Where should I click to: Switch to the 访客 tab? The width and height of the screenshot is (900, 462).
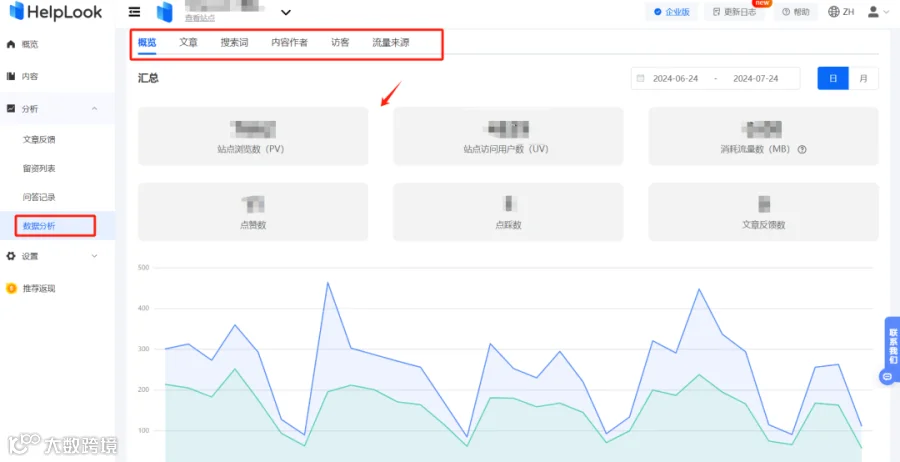point(340,42)
